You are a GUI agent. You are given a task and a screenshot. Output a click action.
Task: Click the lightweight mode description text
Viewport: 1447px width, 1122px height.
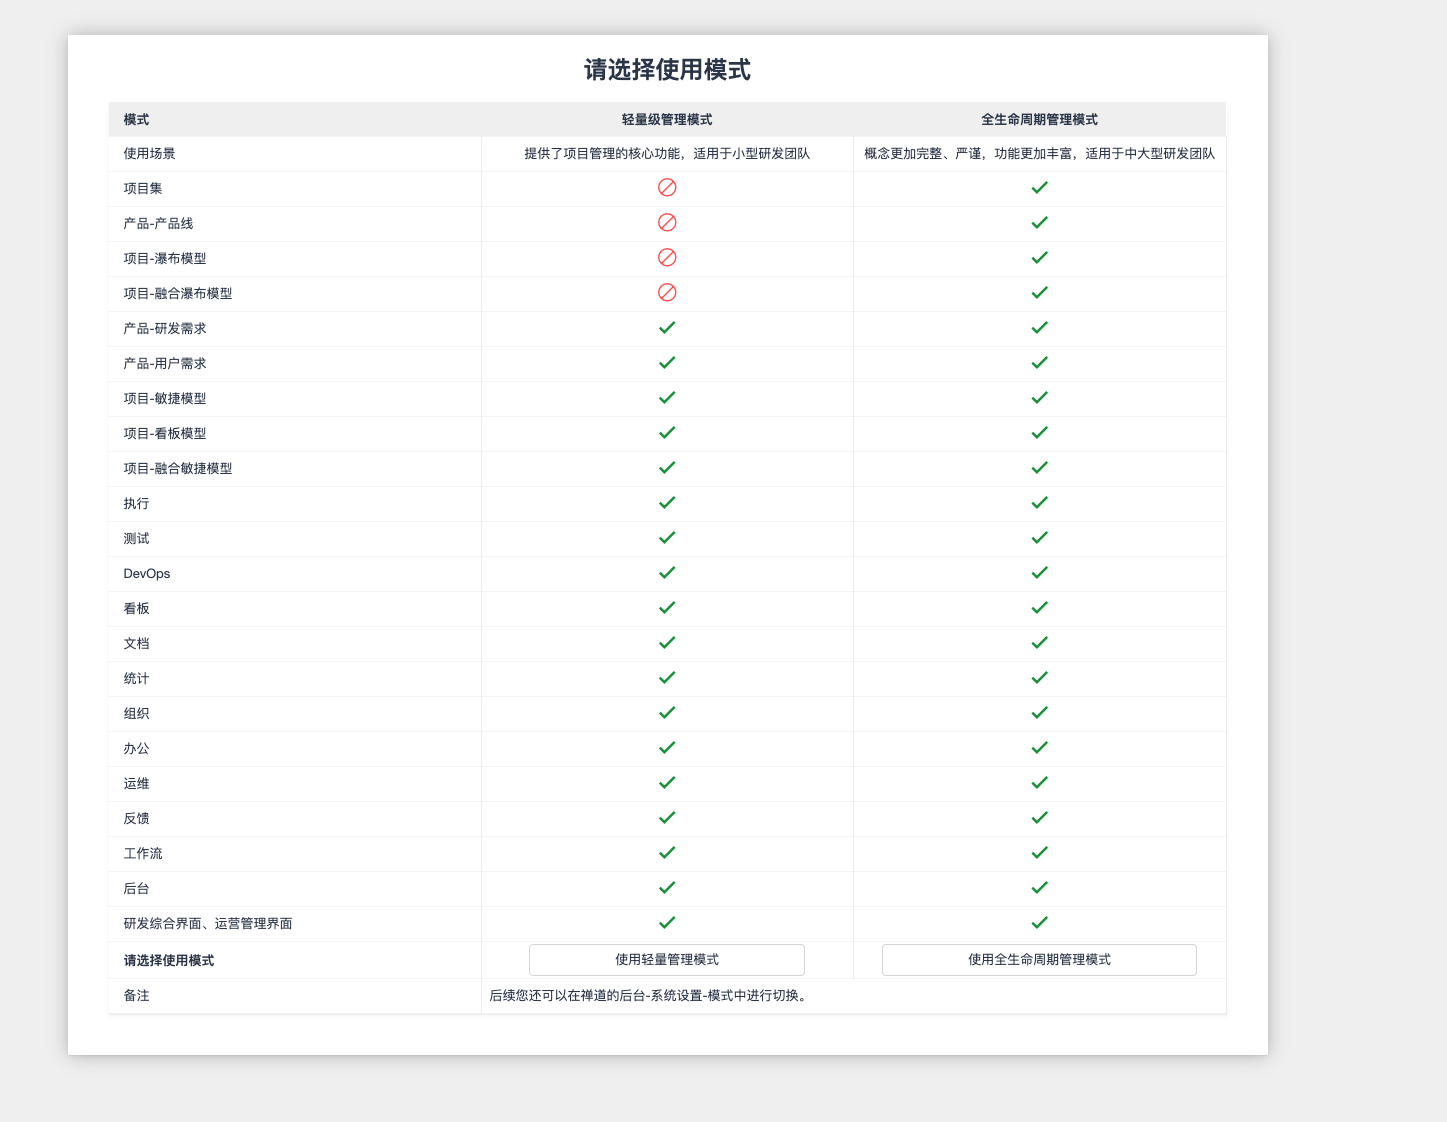click(667, 154)
